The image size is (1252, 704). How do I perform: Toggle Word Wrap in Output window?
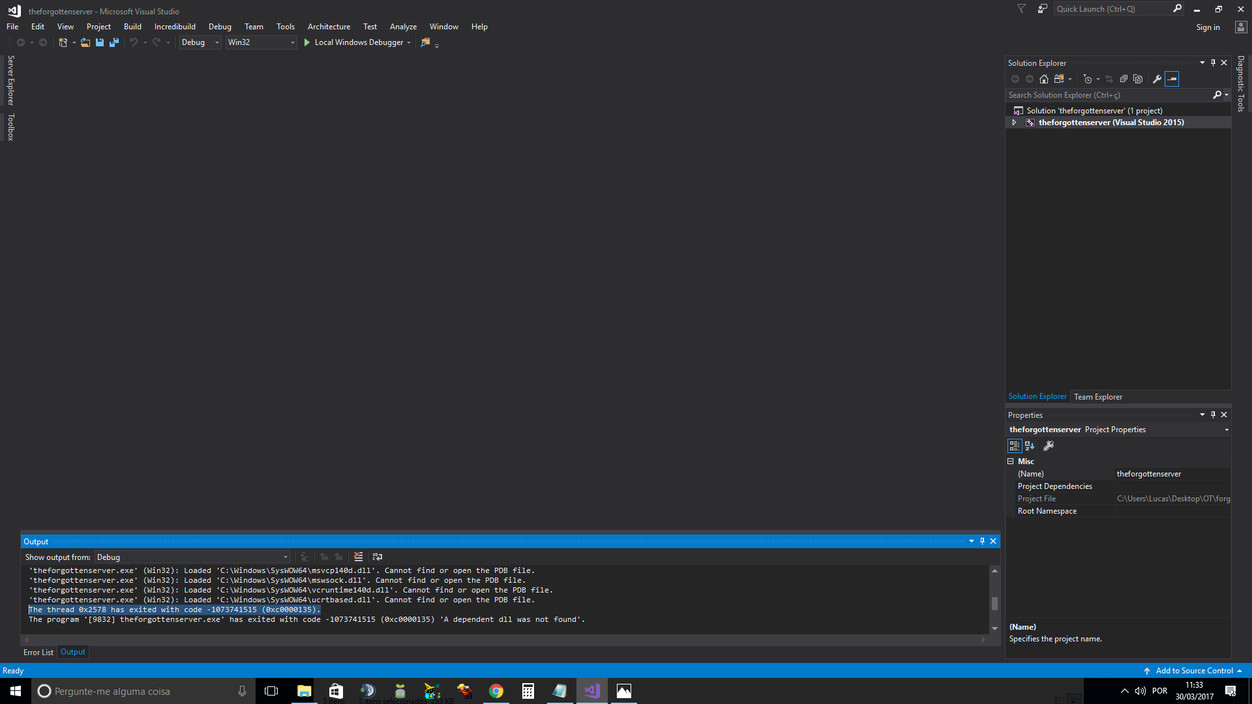(377, 557)
